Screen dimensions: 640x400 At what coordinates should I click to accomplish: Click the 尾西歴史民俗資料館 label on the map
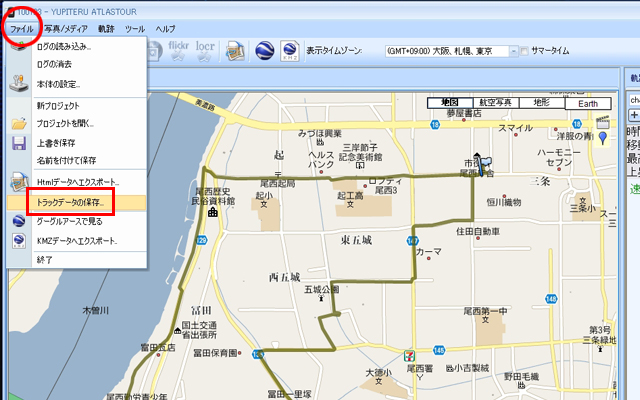coord(213,196)
